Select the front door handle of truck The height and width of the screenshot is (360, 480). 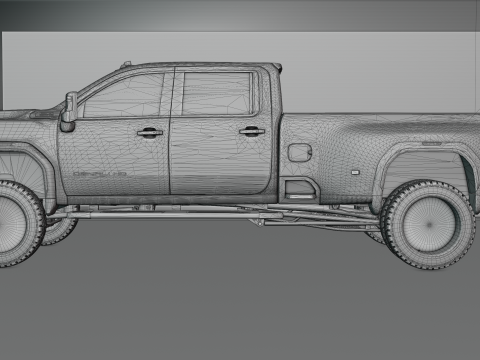[150, 132]
